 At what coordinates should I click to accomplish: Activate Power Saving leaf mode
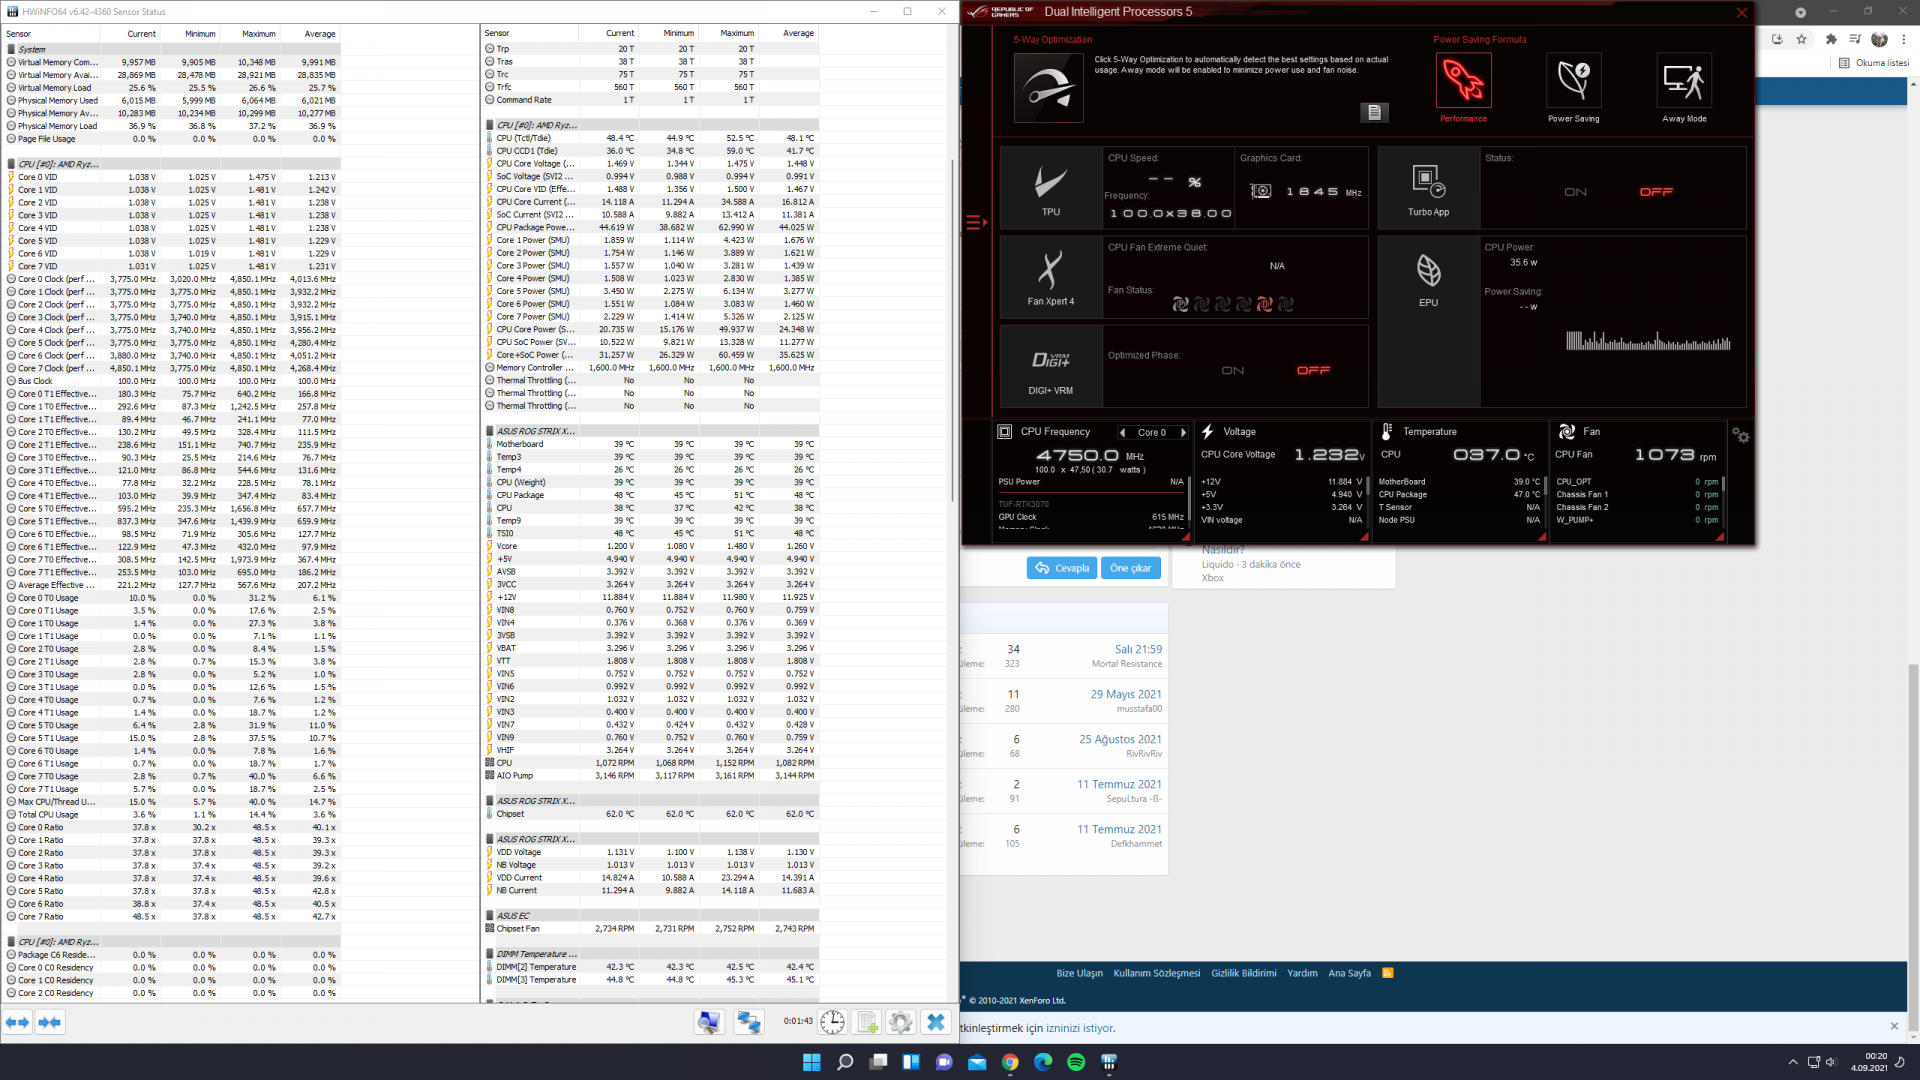click(x=1573, y=81)
